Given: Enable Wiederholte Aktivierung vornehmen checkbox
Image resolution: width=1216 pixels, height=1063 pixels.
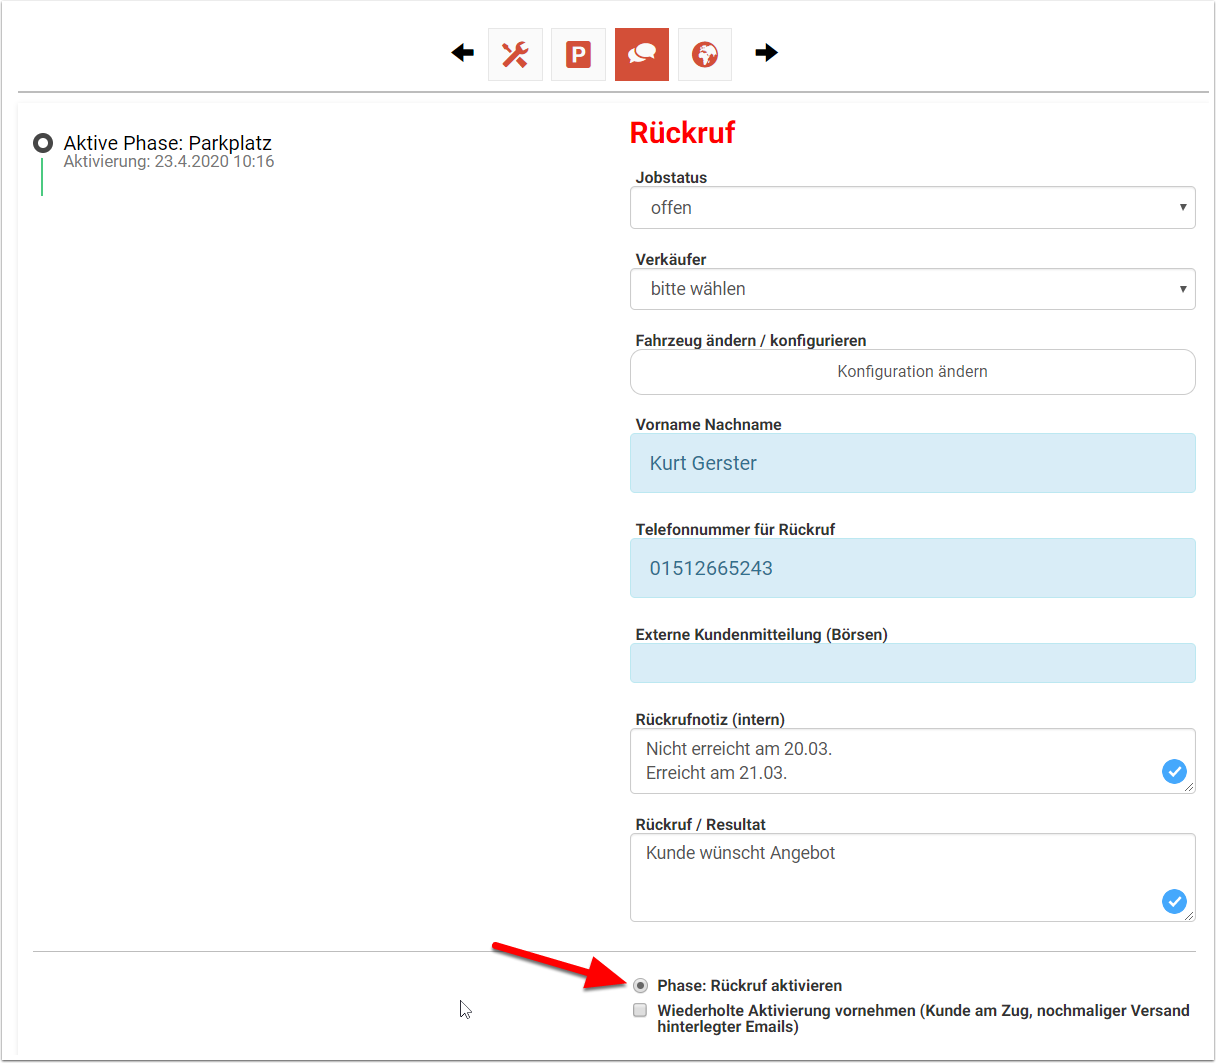Looking at the screenshot, I should [x=640, y=1010].
